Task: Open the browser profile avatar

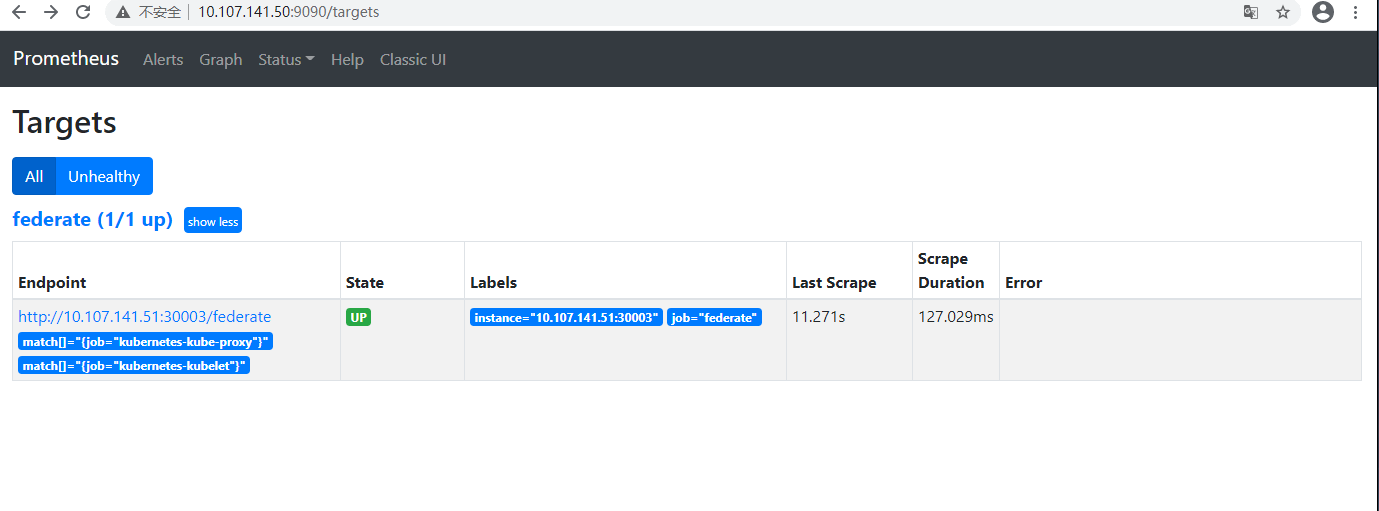Action: (1323, 12)
